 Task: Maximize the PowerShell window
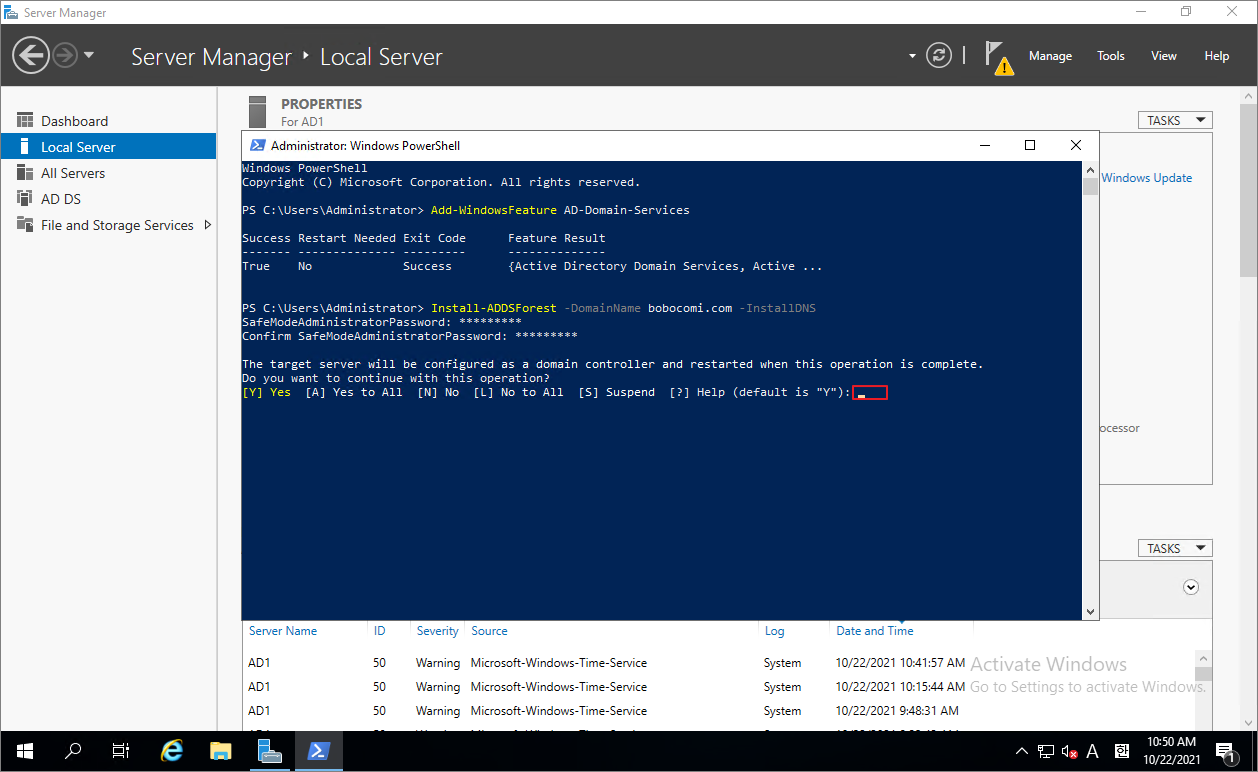click(x=1030, y=145)
